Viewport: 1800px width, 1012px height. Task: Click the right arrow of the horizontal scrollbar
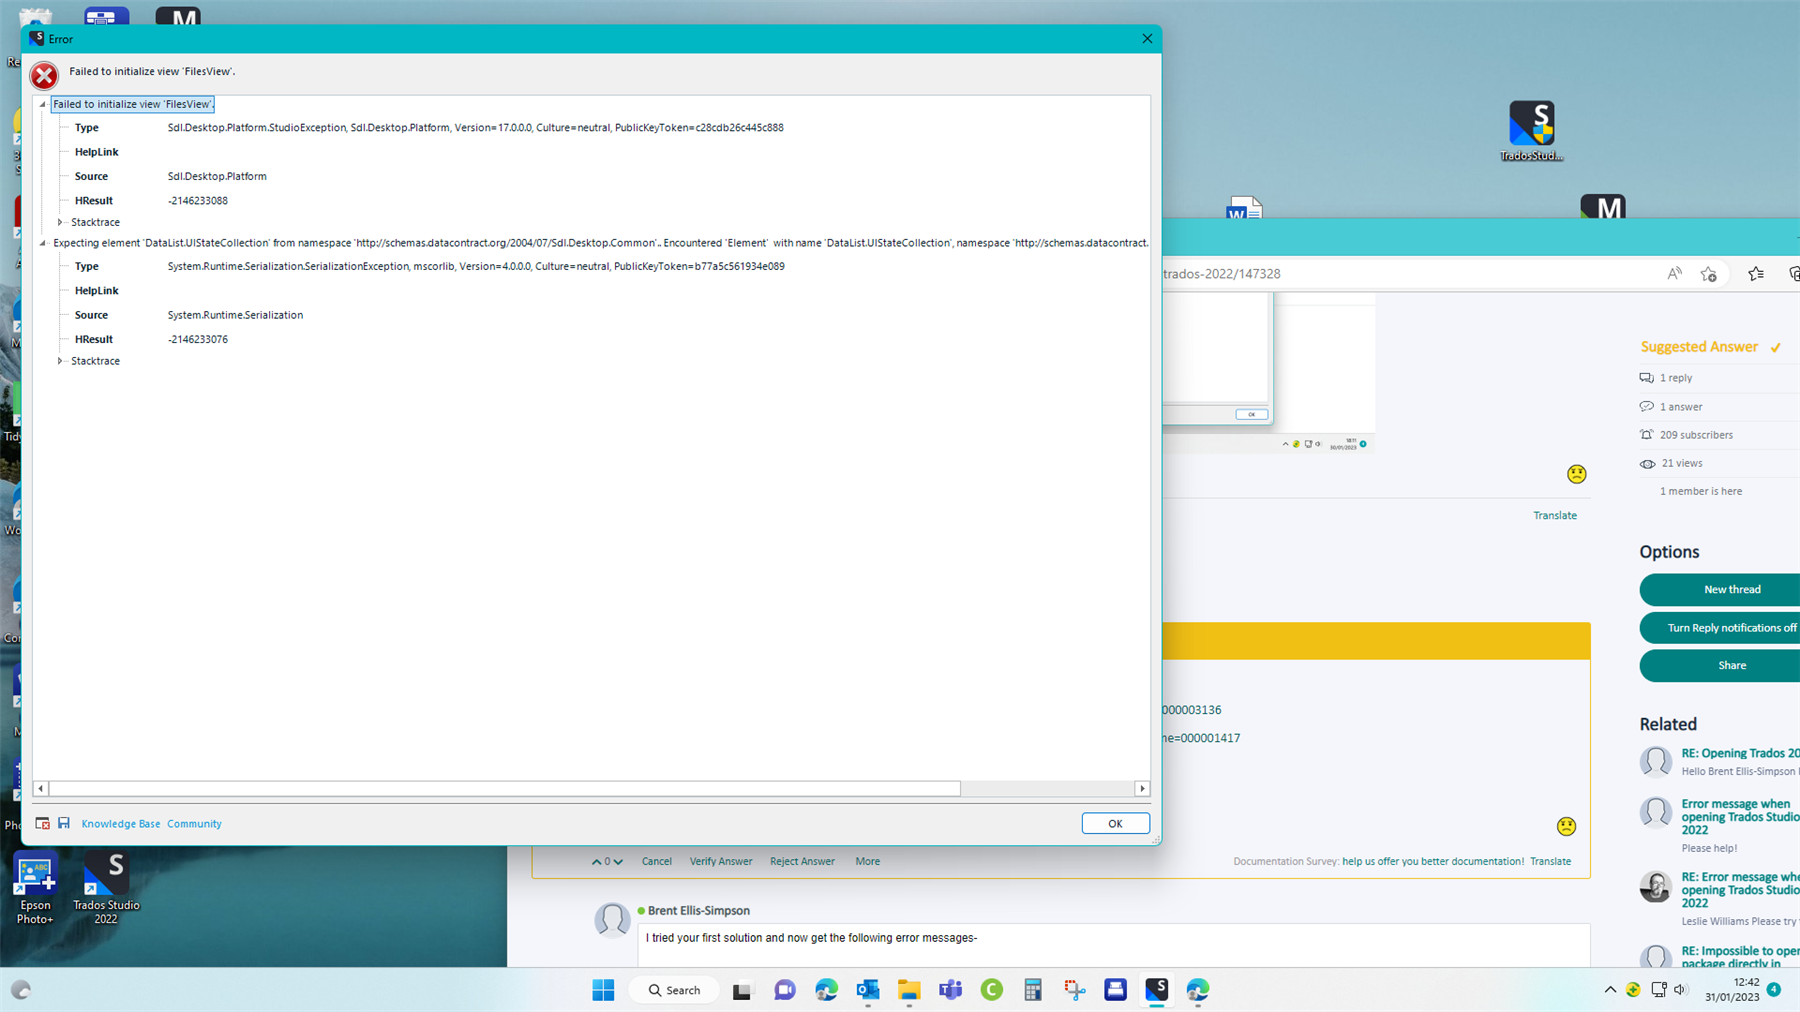pyautogui.click(x=1142, y=788)
